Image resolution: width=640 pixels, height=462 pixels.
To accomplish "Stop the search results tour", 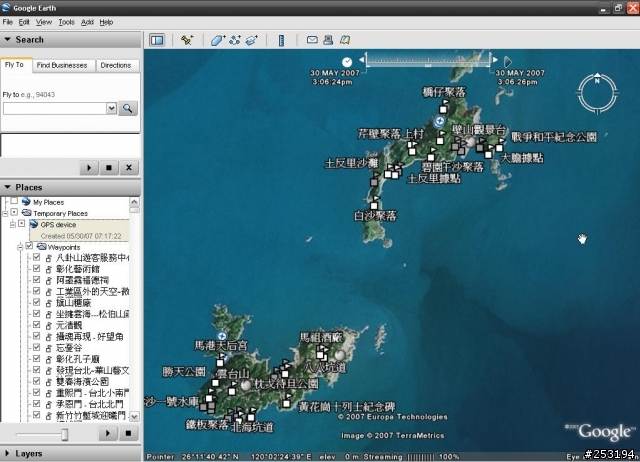I will (109, 167).
